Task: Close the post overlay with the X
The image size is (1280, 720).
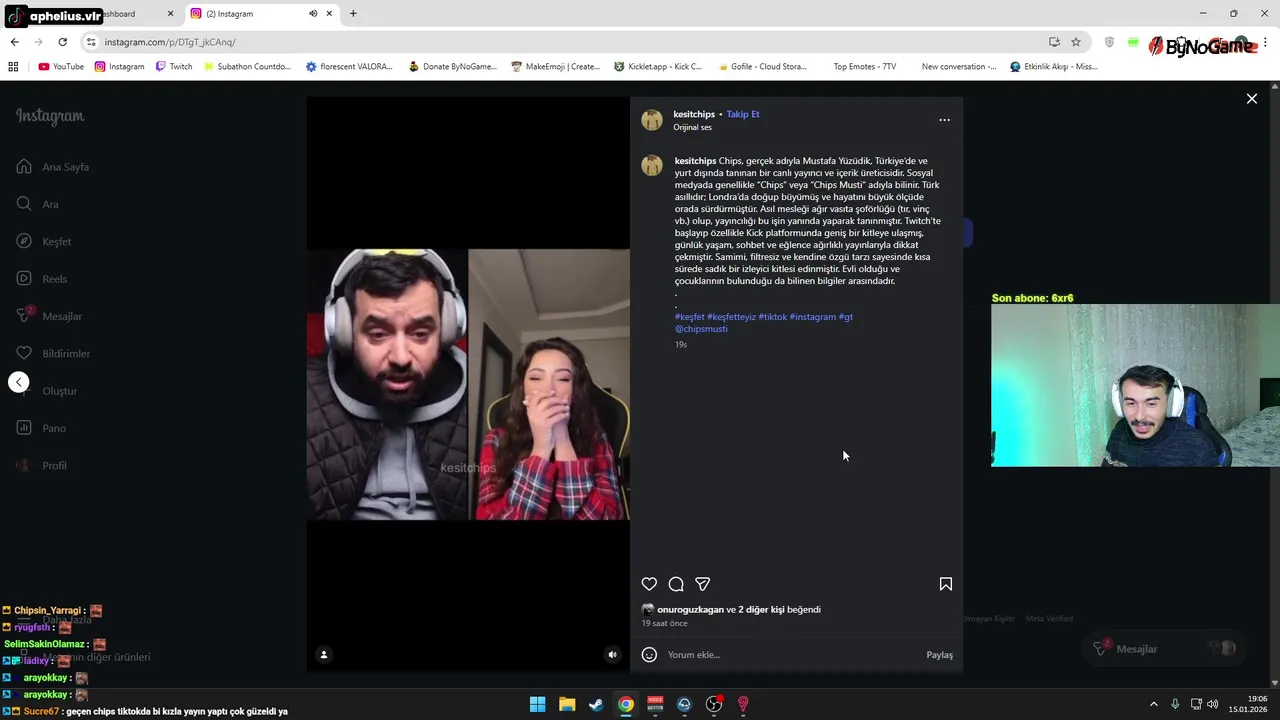Action: coord(1251,98)
